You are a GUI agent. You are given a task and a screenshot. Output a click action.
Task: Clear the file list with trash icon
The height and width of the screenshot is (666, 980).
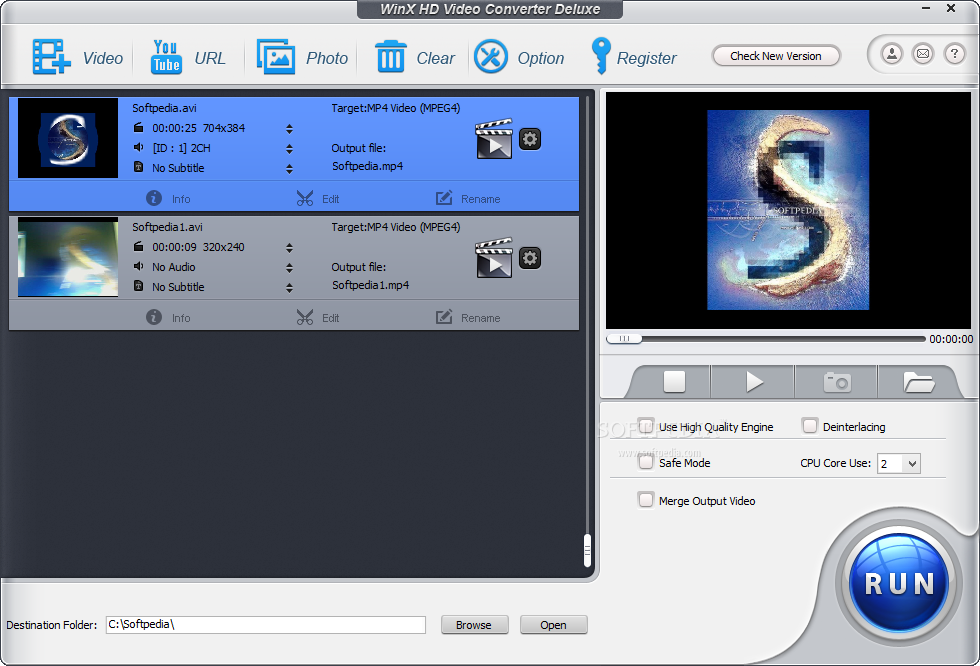pos(391,56)
